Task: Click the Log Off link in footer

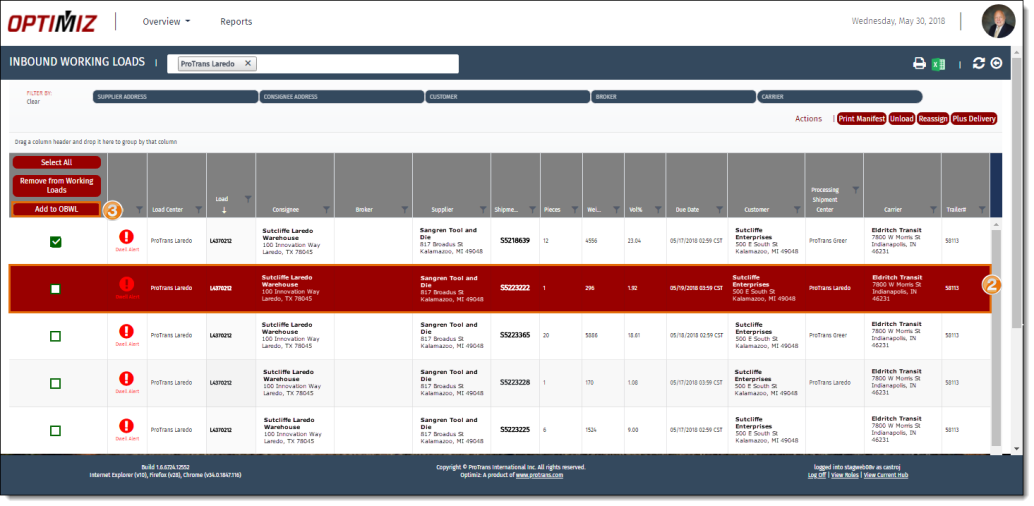Action: point(816,475)
